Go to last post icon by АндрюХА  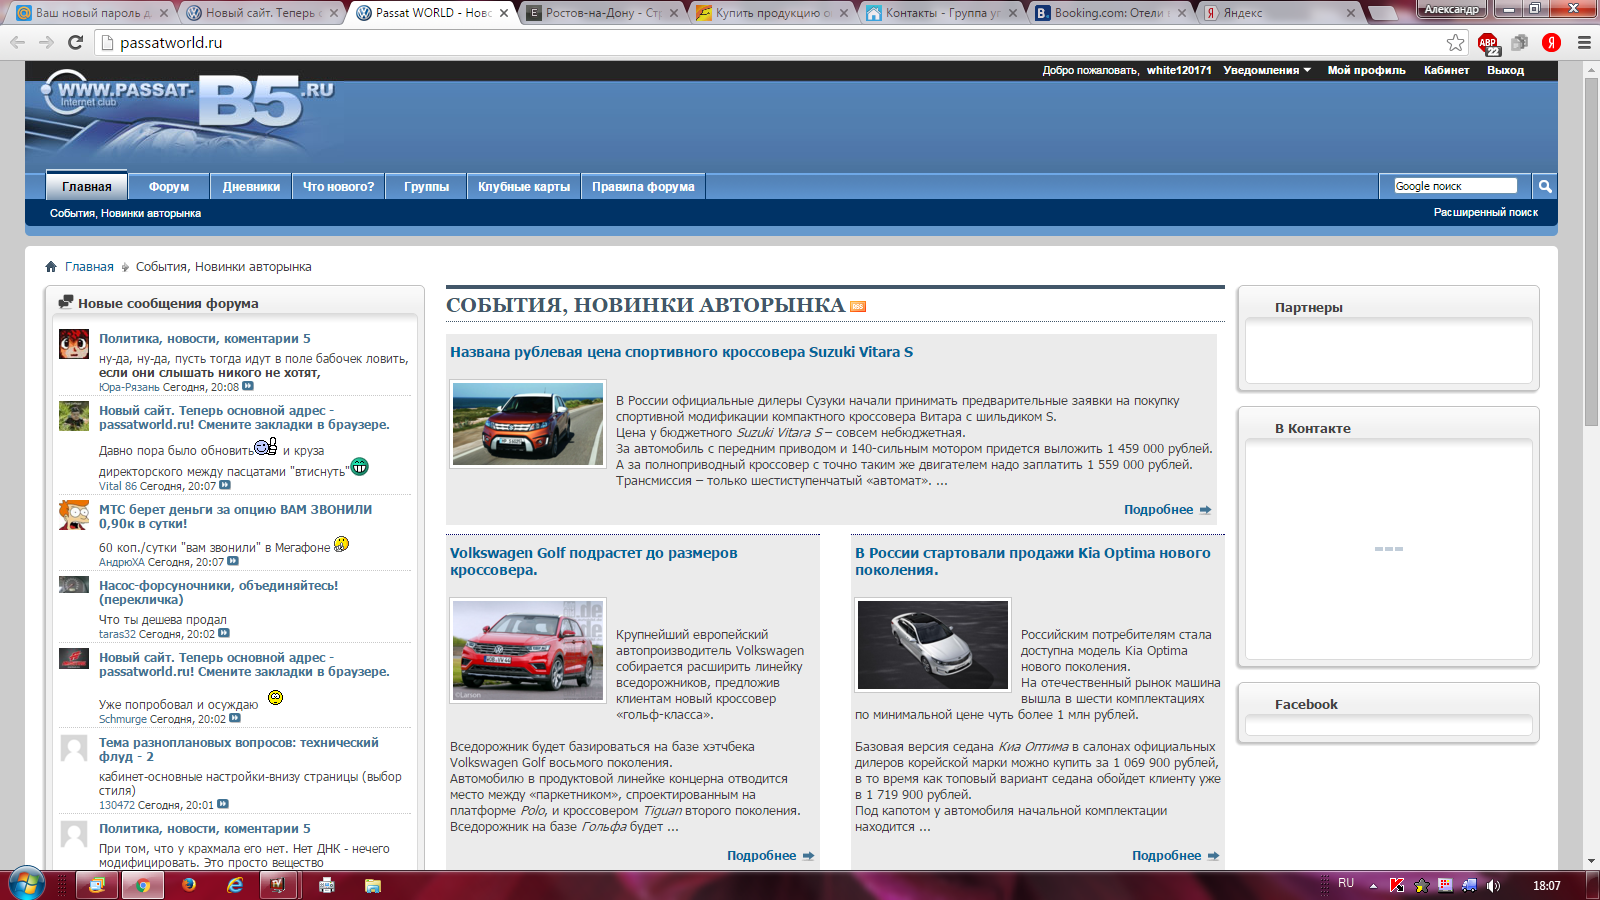click(233, 561)
